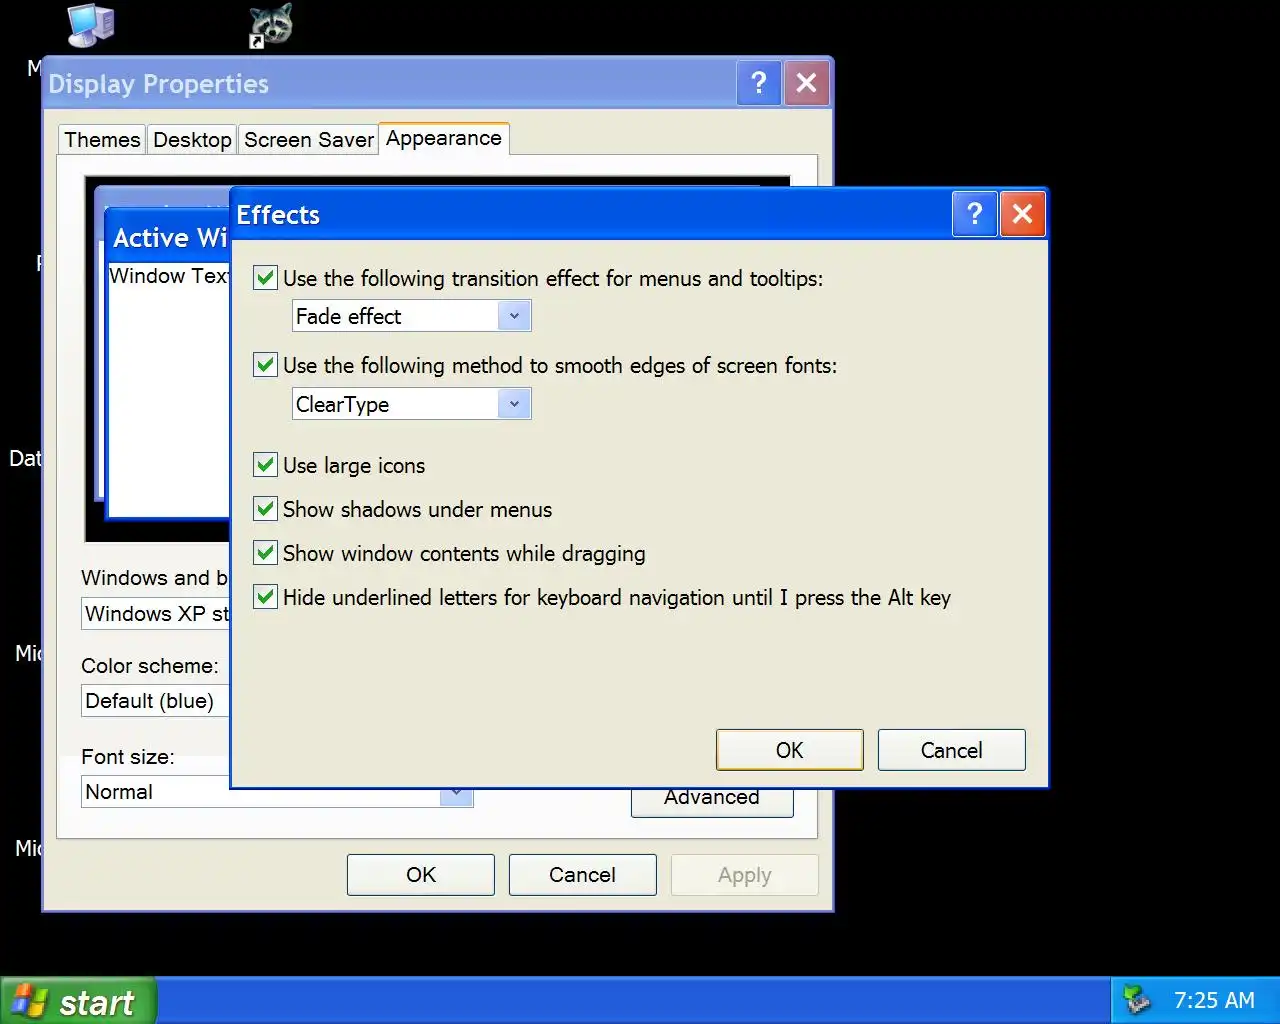This screenshot has width=1280, height=1024.
Task: Click the Advanced button in Display Properties
Action: 712,802
